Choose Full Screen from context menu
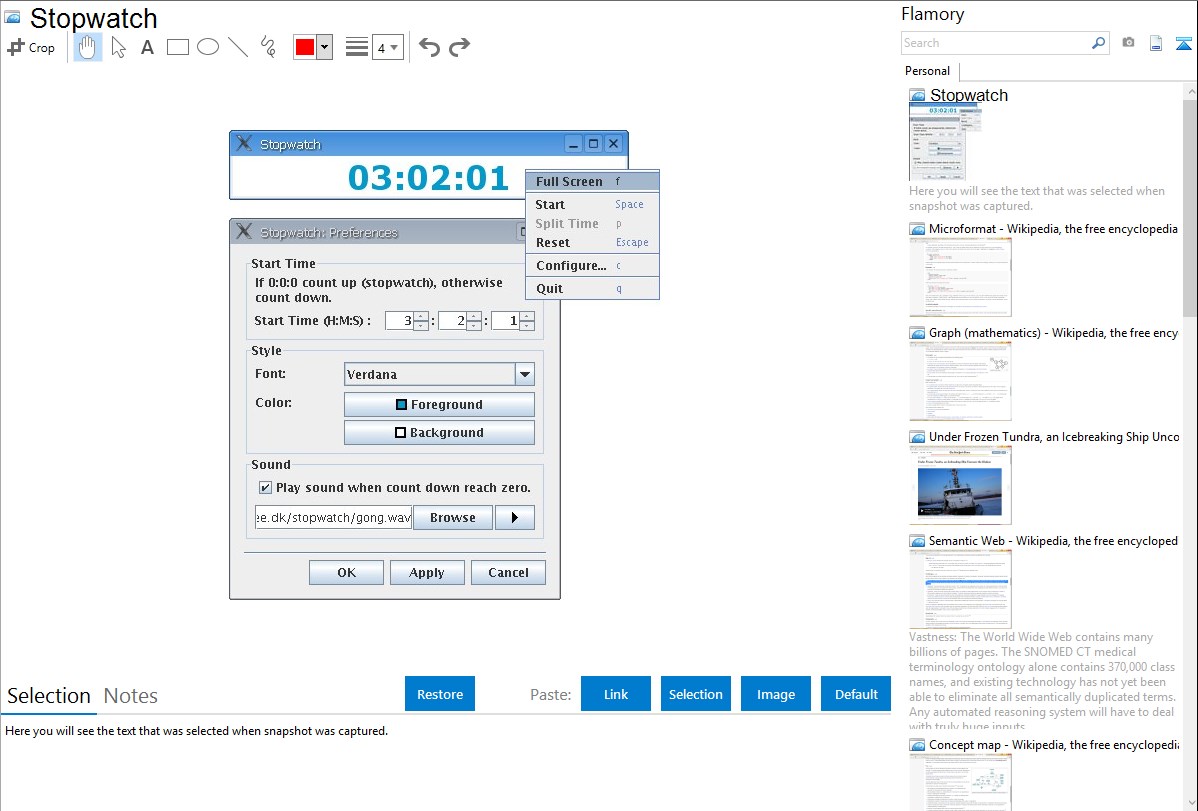This screenshot has width=1198, height=811. [592, 182]
